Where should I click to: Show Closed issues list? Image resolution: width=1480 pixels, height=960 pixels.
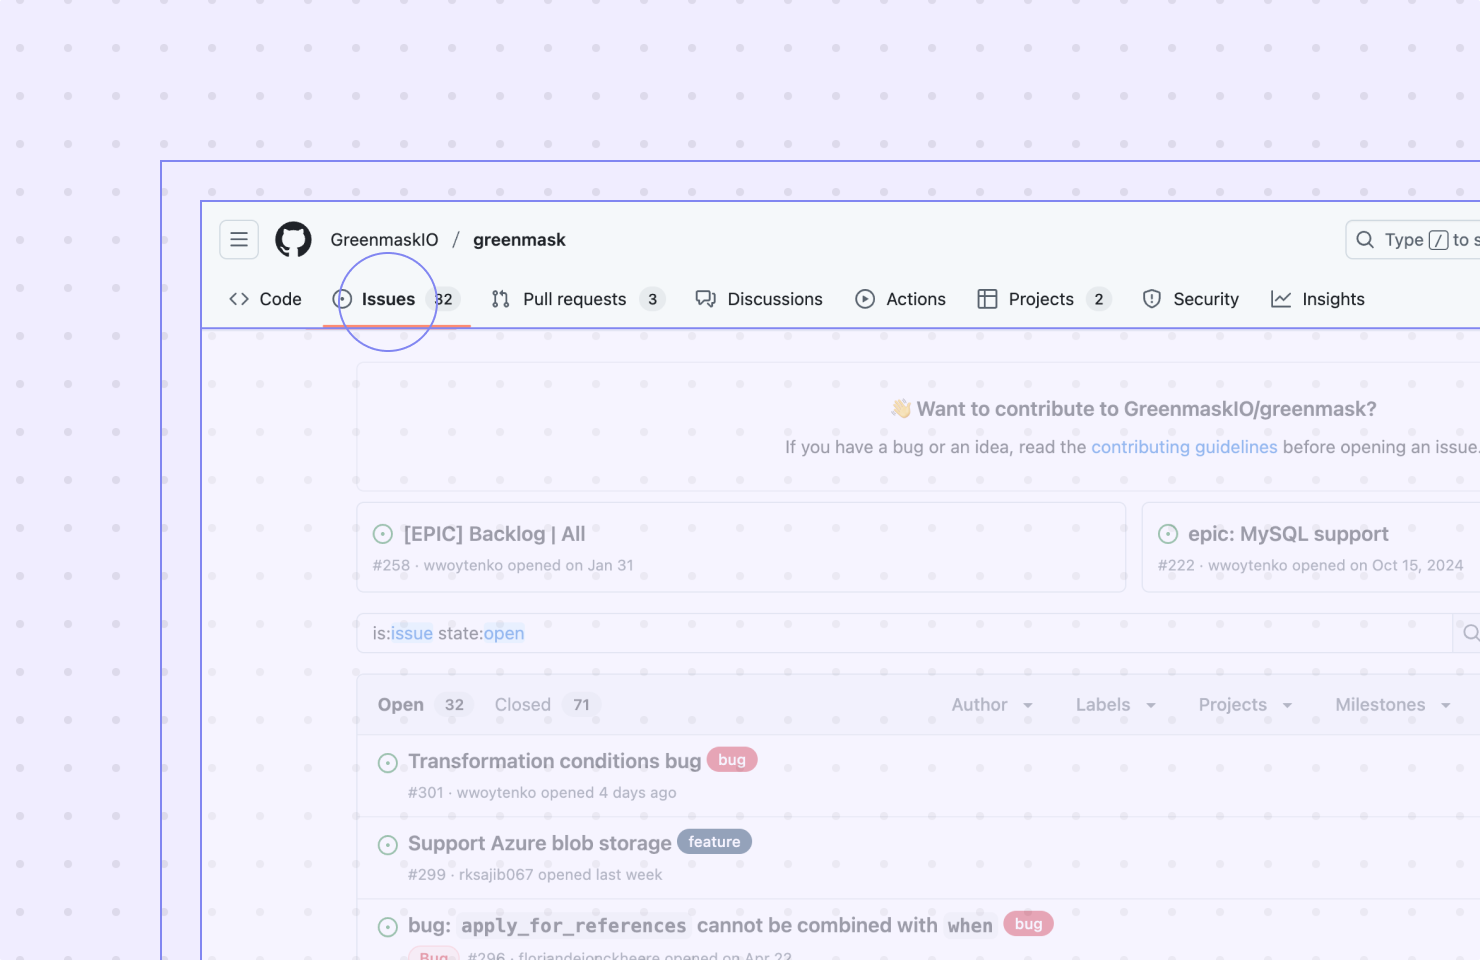547,705
